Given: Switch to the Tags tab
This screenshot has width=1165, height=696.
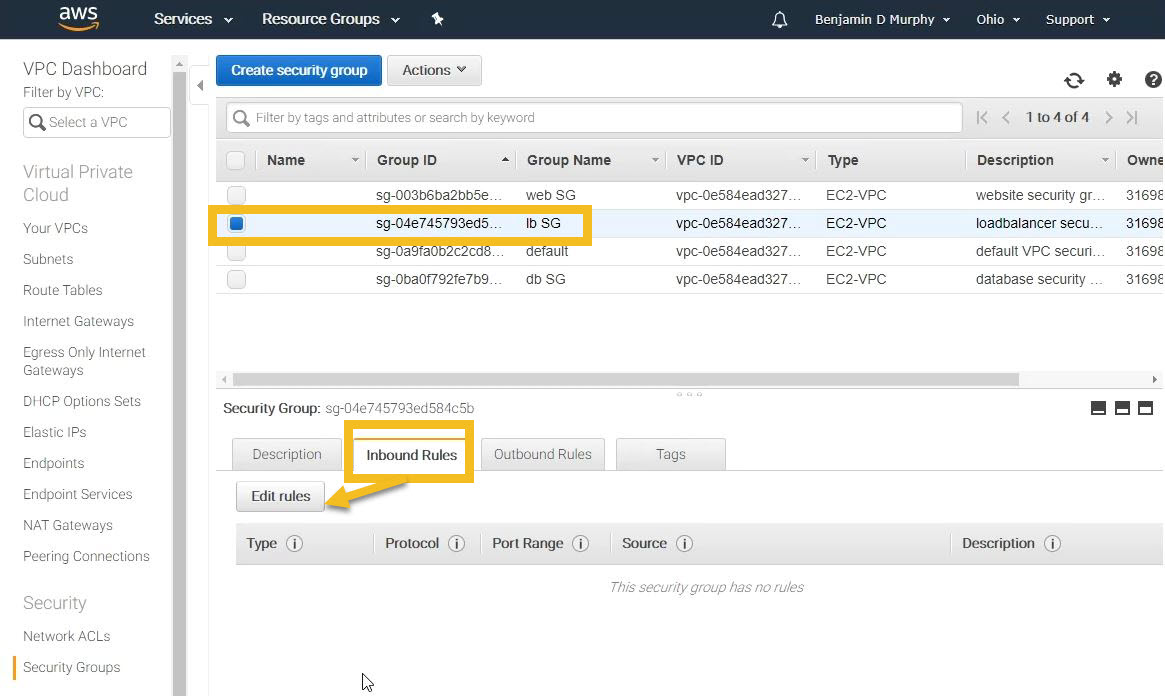Looking at the screenshot, I should 670,455.
